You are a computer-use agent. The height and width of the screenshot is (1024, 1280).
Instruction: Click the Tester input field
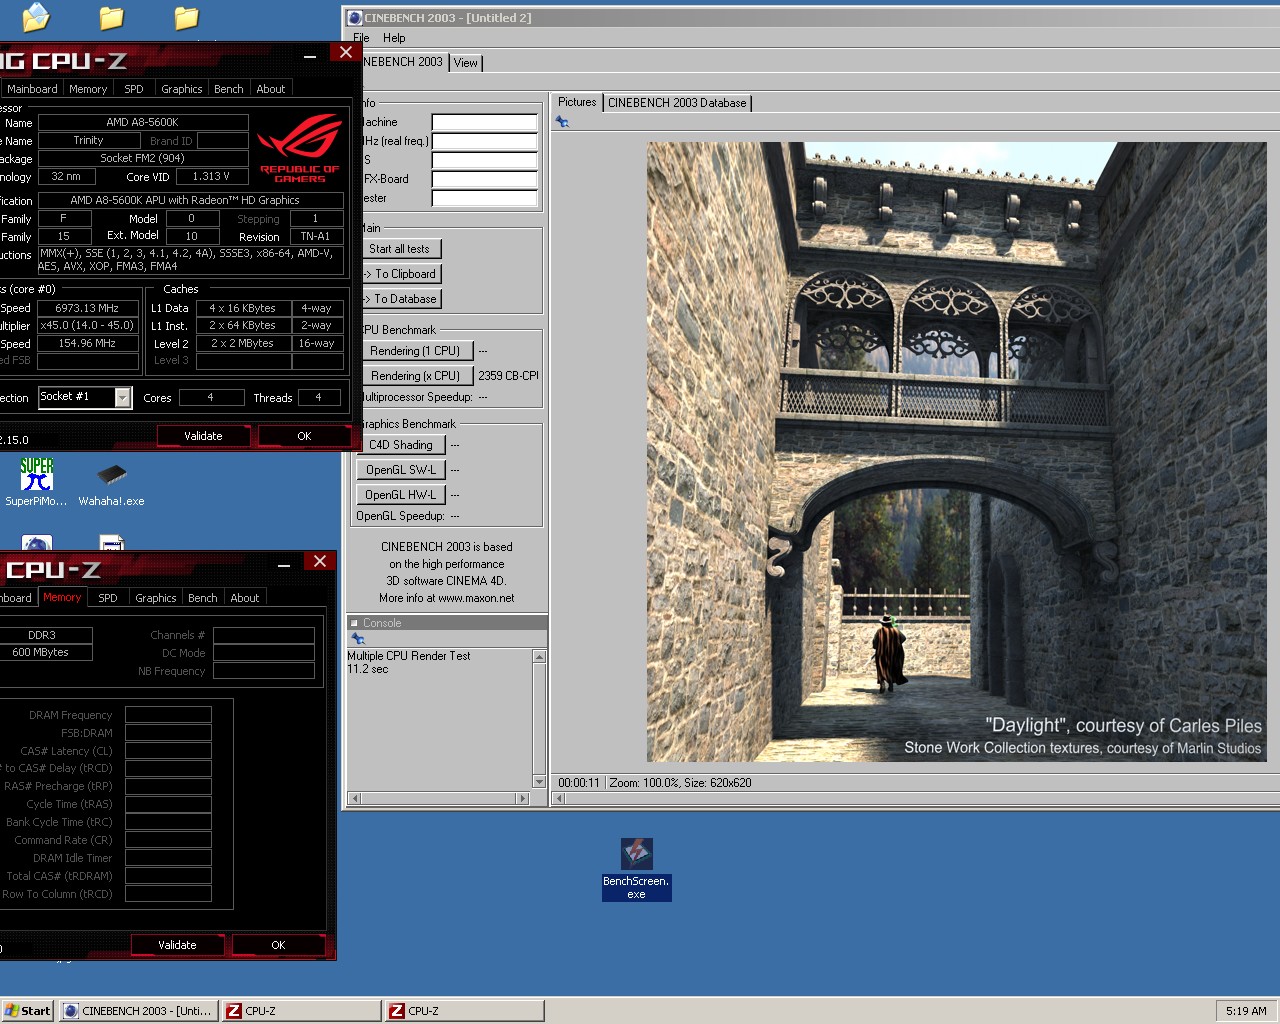(x=484, y=198)
